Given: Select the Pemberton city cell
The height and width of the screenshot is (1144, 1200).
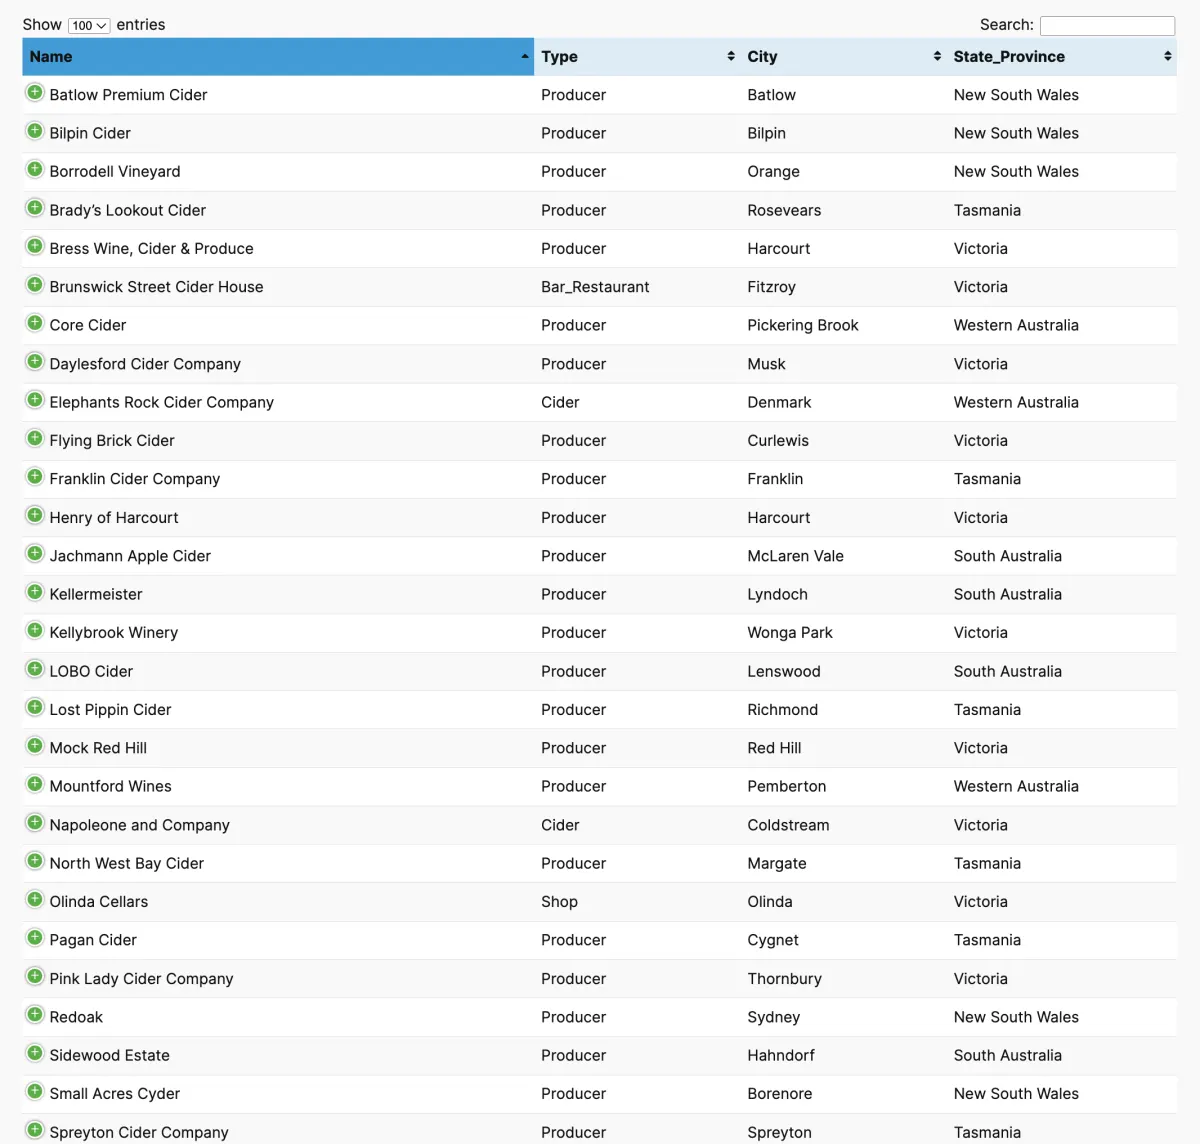Looking at the screenshot, I should click(787, 786).
